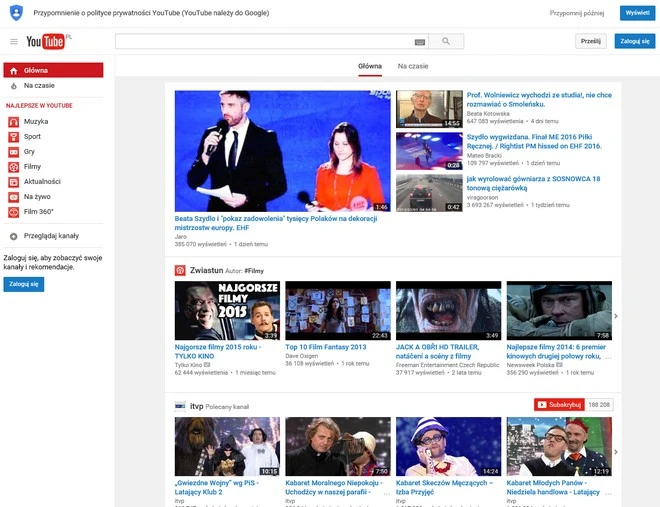This screenshot has width=660, height=507.
Task: Open the hamburger guide menu
Action: [x=14, y=41]
